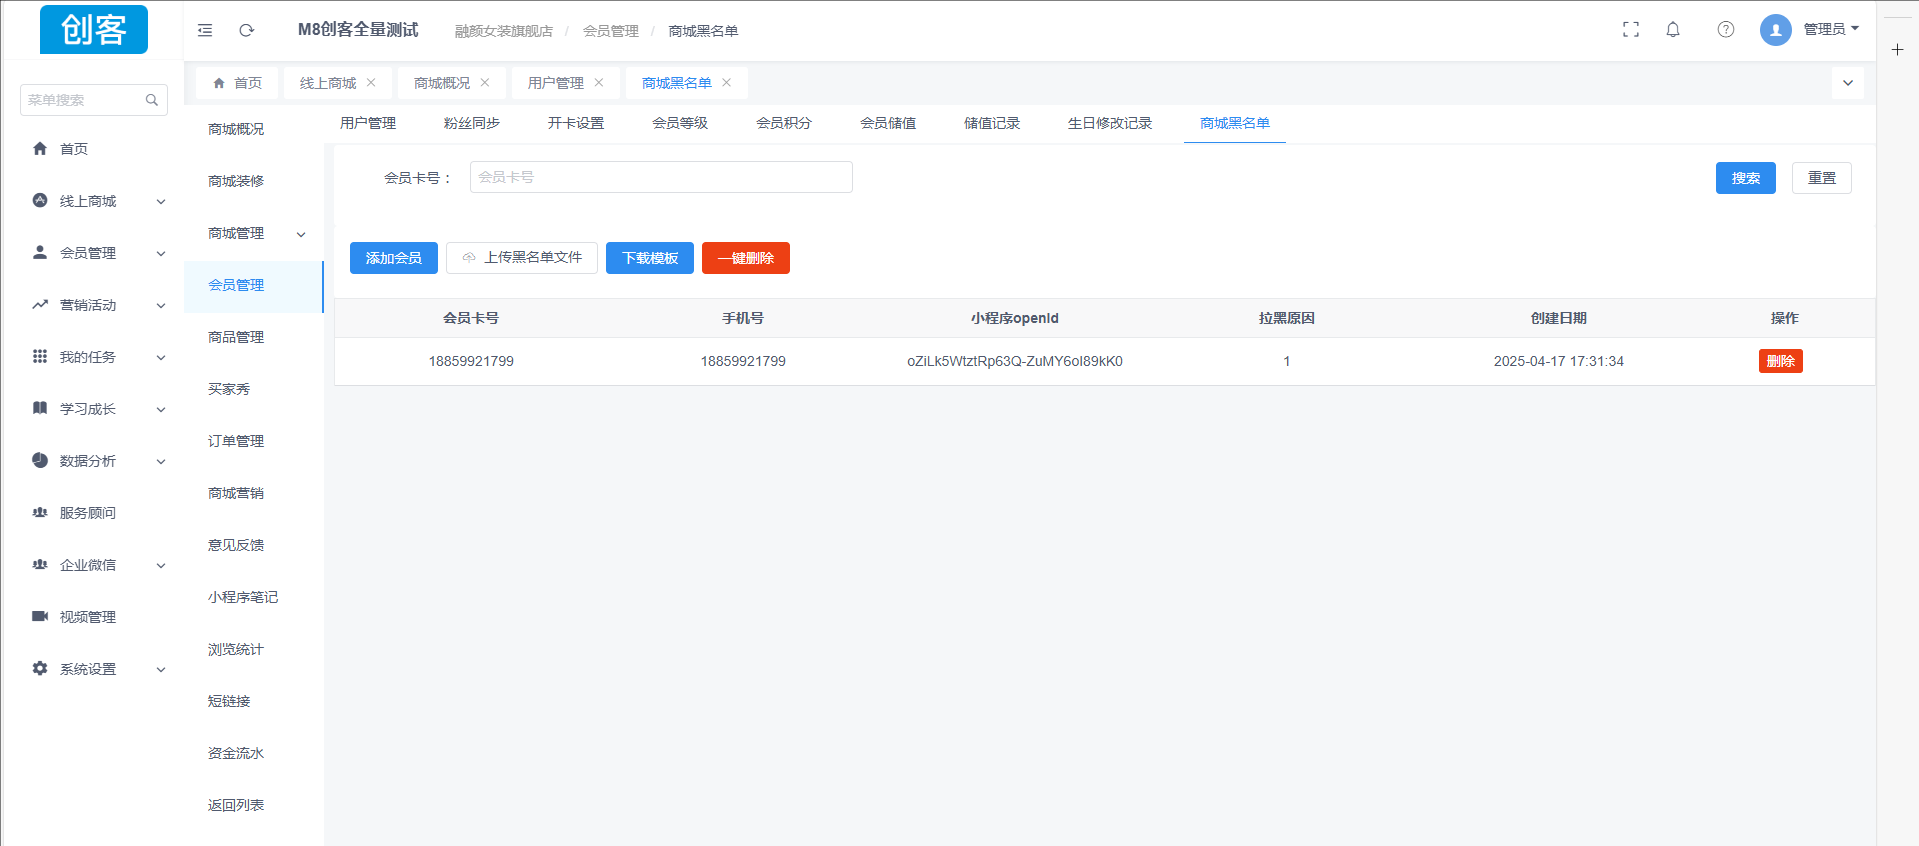Screen dimensions: 1919x846
Task: Close the 商城黑名单 page tab
Action: [727, 83]
